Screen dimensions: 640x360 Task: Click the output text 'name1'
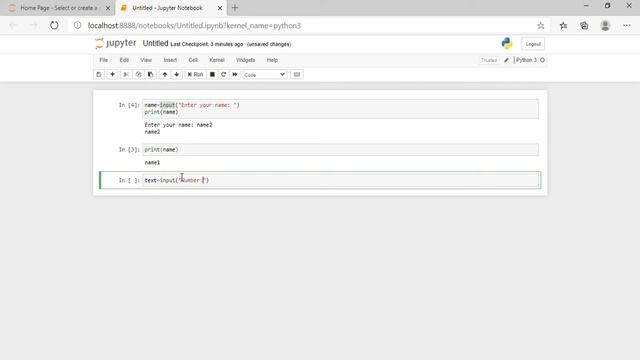click(x=152, y=162)
